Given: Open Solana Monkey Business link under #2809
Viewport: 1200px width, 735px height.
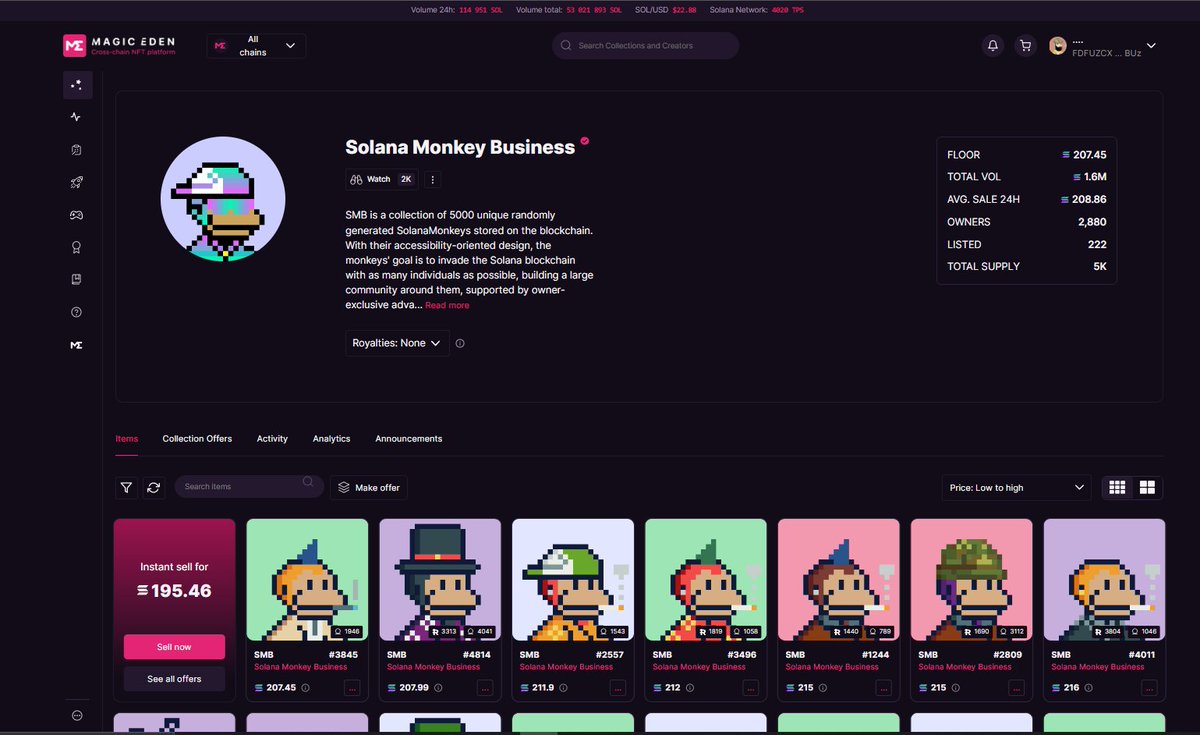Looking at the screenshot, I should 965,667.
